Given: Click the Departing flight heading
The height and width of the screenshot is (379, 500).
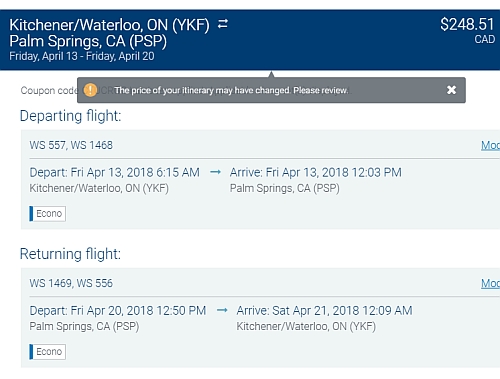Looking at the screenshot, I should (x=70, y=116).
